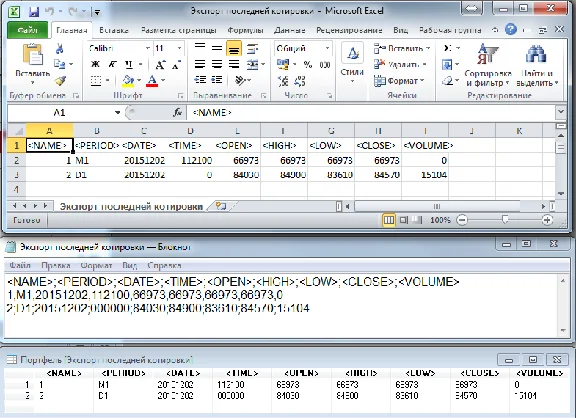
Task: Click the Sort and Filter icon
Action: [x=487, y=54]
